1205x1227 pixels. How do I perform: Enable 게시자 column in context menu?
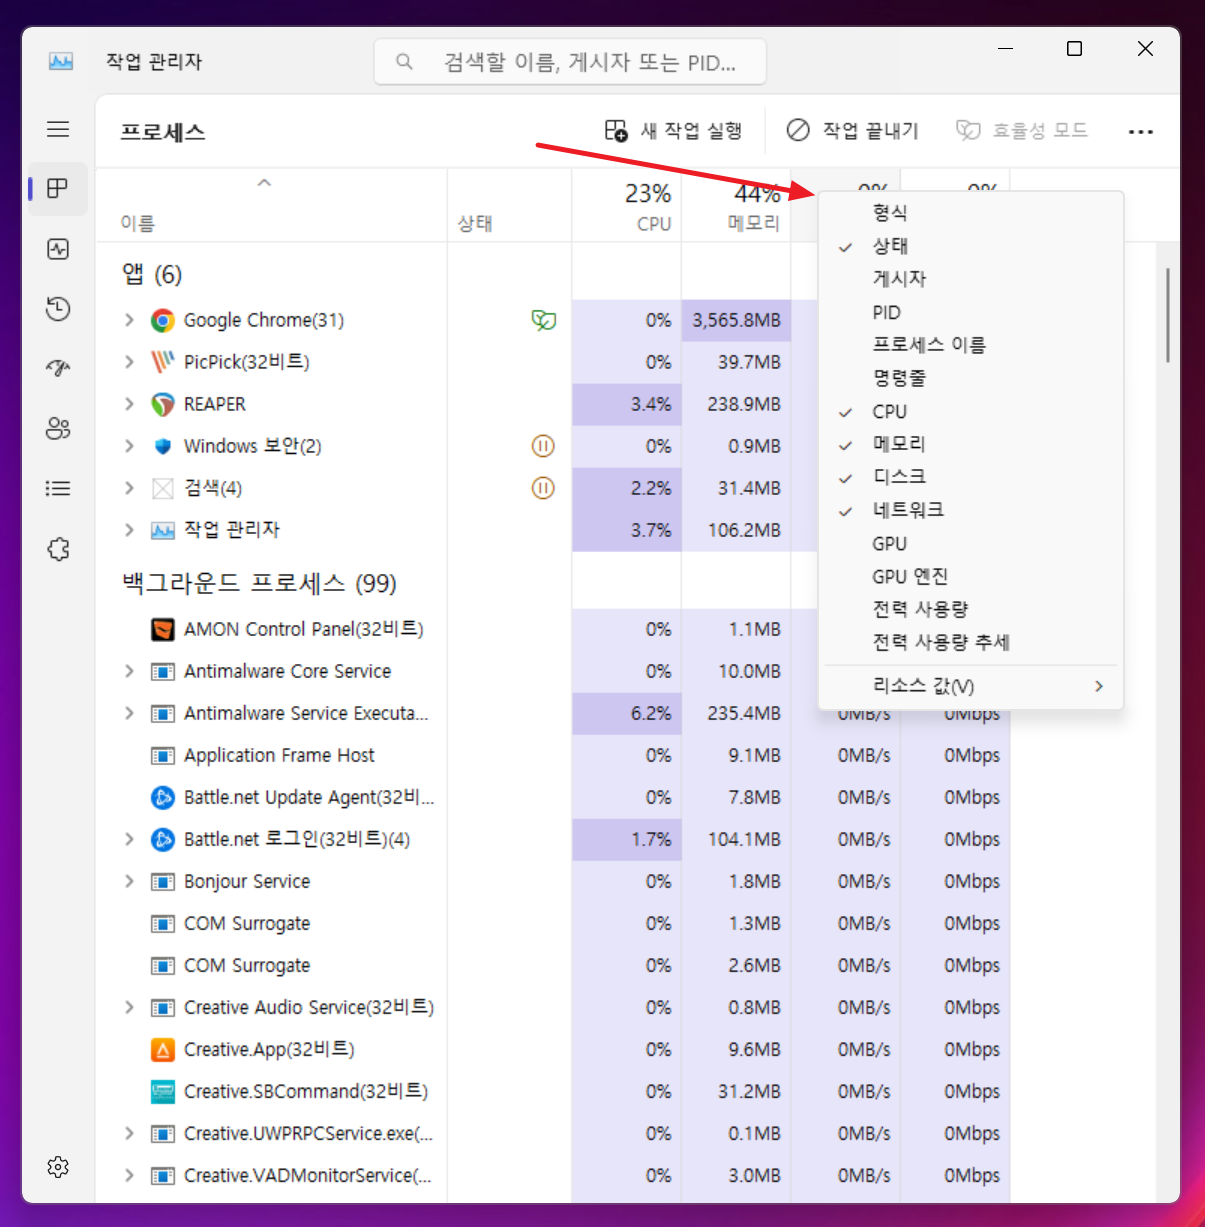click(x=970, y=278)
